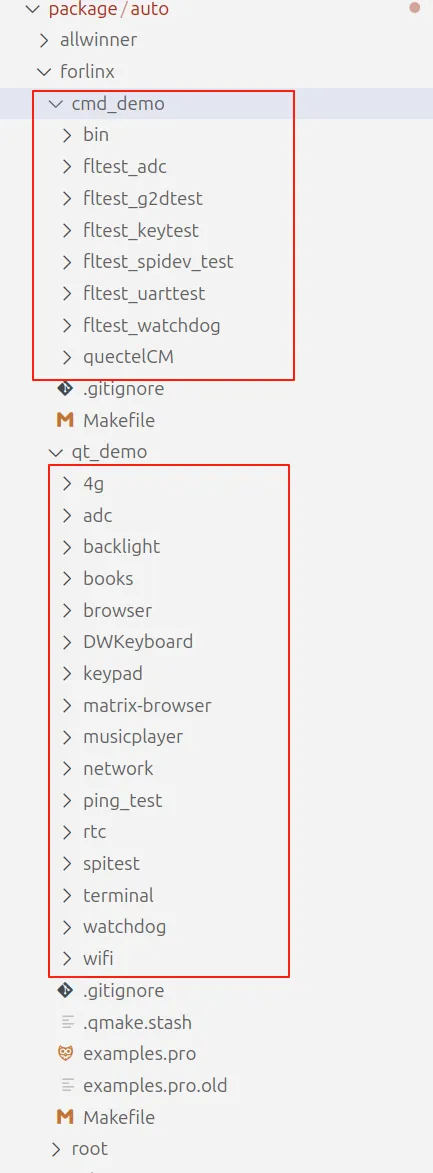Click the git icon beside the qt_demo .gitignore

click(x=66, y=990)
